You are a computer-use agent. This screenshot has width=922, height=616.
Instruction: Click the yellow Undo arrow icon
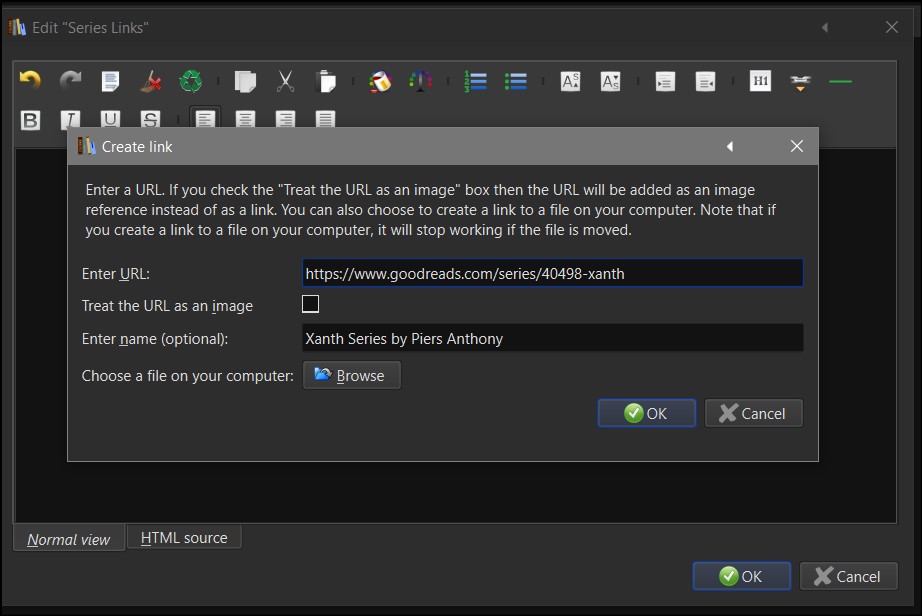tap(30, 81)
